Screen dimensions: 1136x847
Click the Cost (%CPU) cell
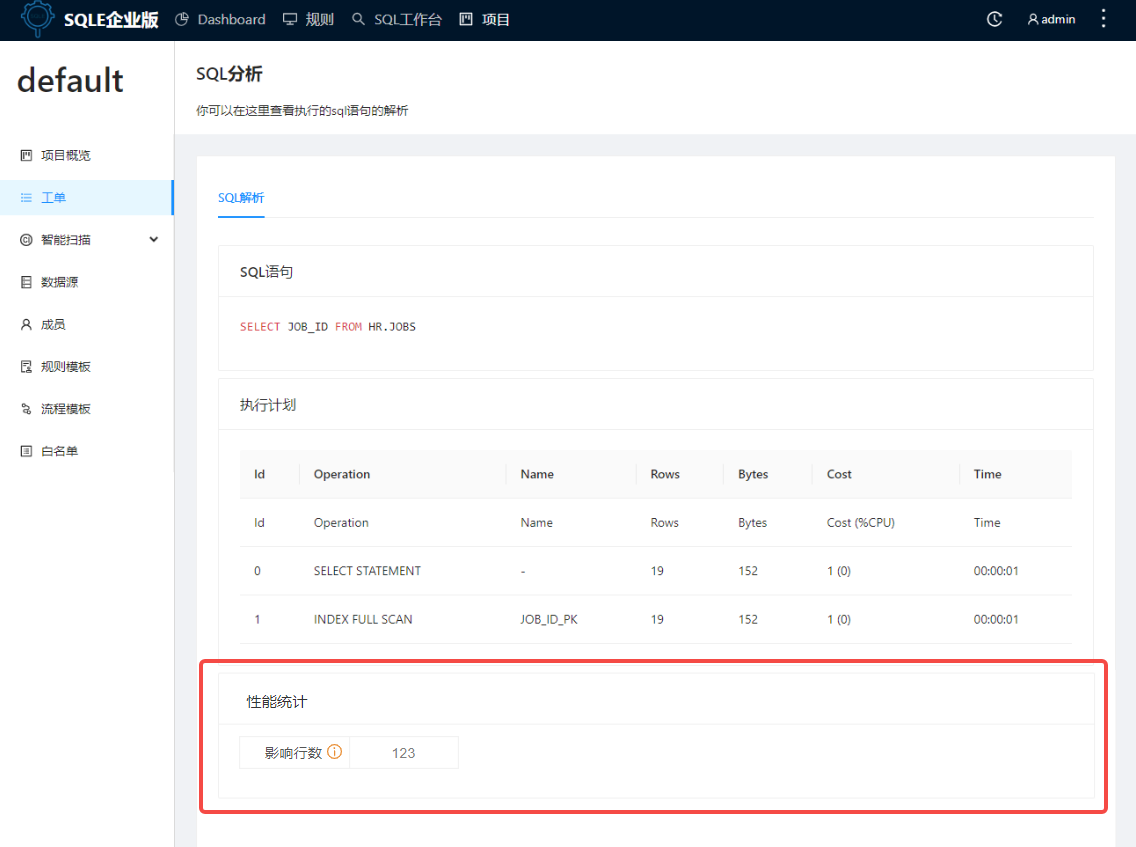click(x=861, y=522)
